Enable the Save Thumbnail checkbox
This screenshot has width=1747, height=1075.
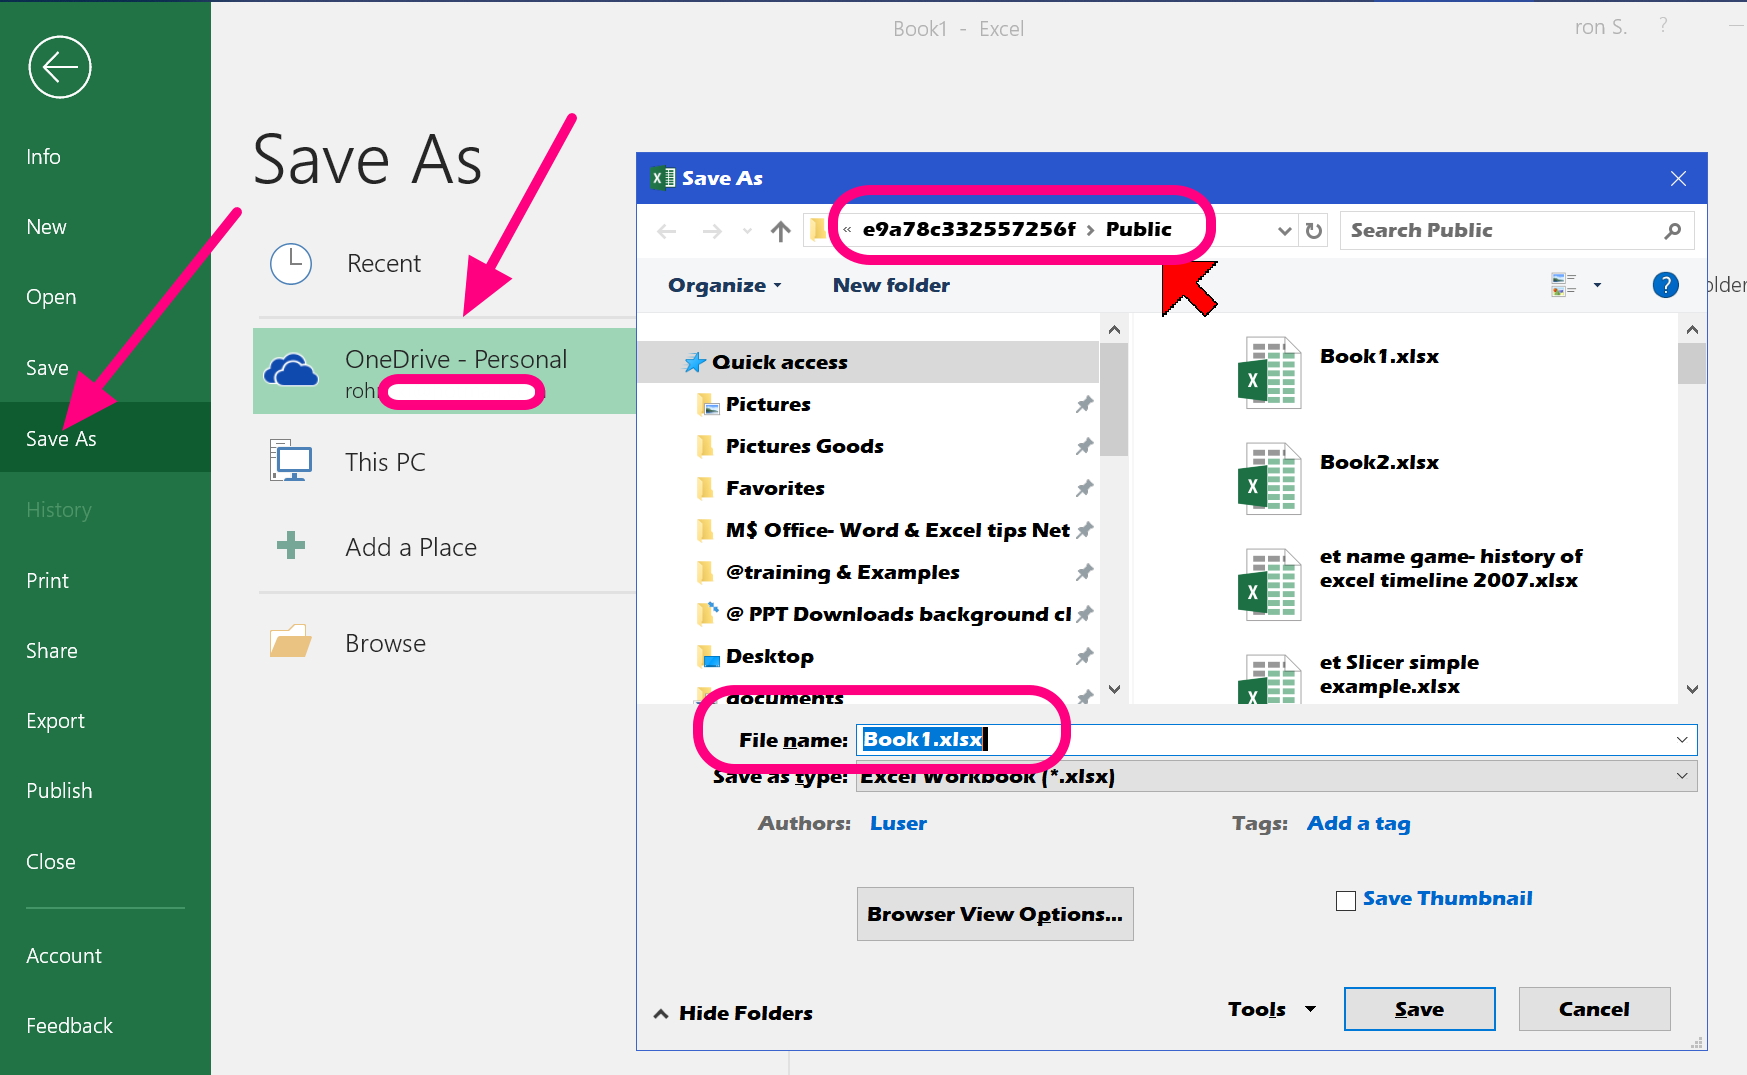tap(1346, 900)
